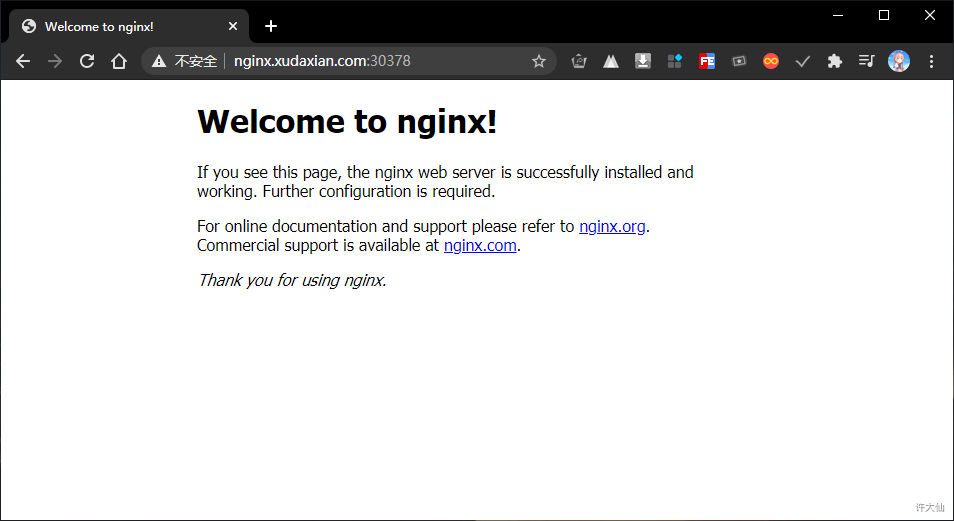Minimize the browser window

tap(838, 15)
